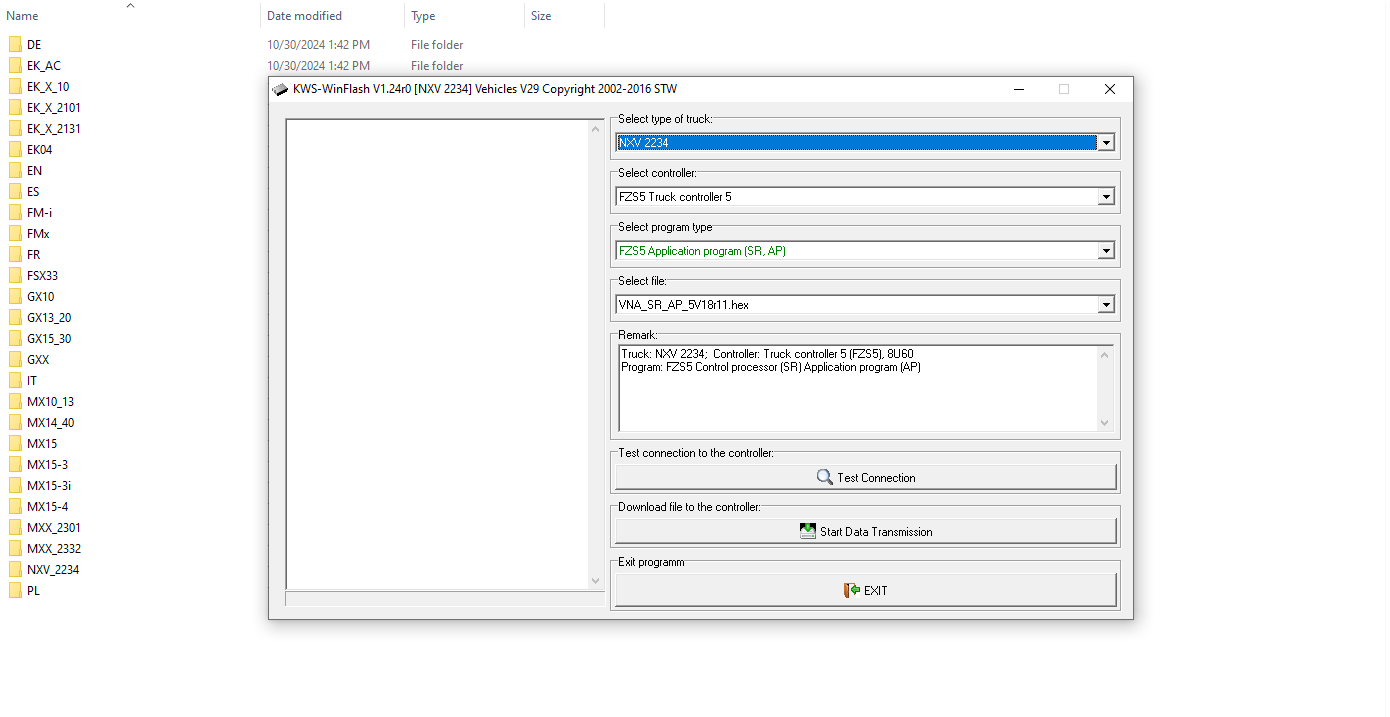Click the sort chevron on Name column
1390x717 pixels.
130,6
